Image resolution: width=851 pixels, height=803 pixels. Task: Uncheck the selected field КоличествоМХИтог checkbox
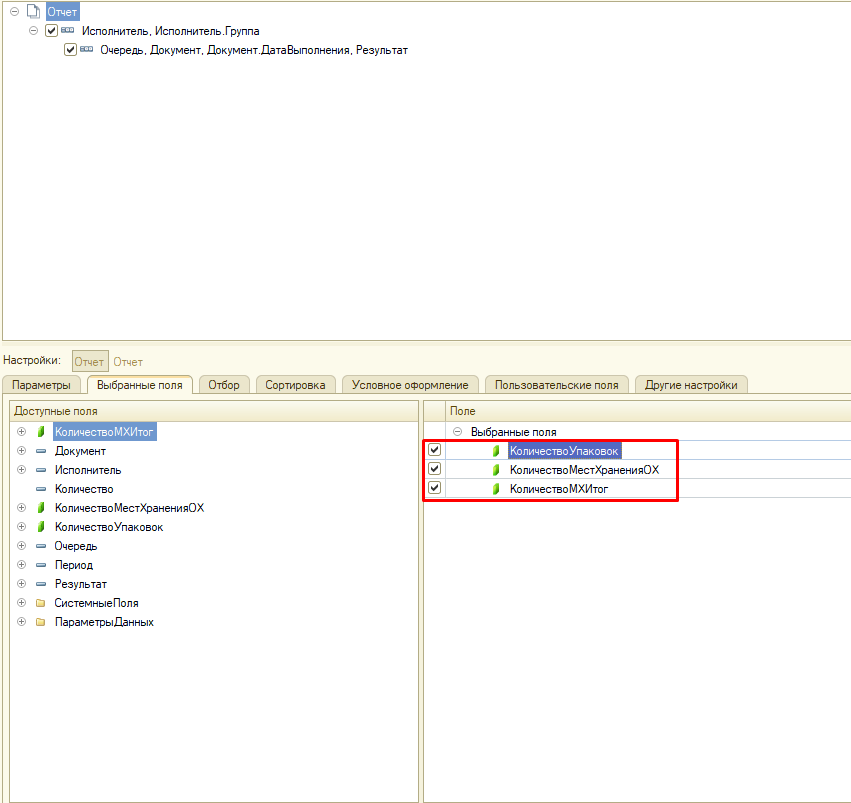click(434, 488)
